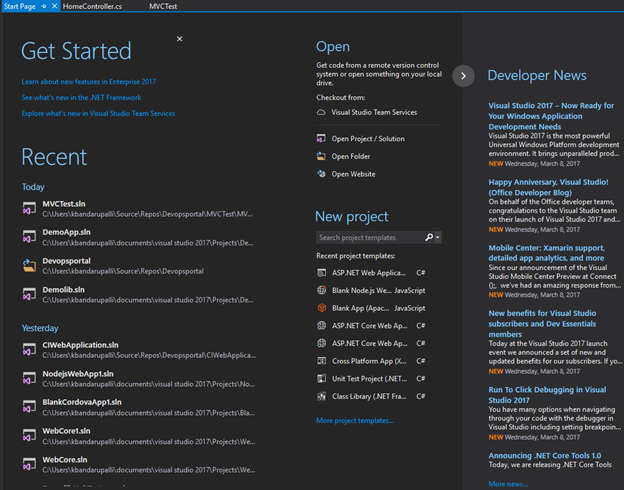Viewport: 624px width, 490px height.
Task: Close the Start Page tab
Action: [55, 6]
